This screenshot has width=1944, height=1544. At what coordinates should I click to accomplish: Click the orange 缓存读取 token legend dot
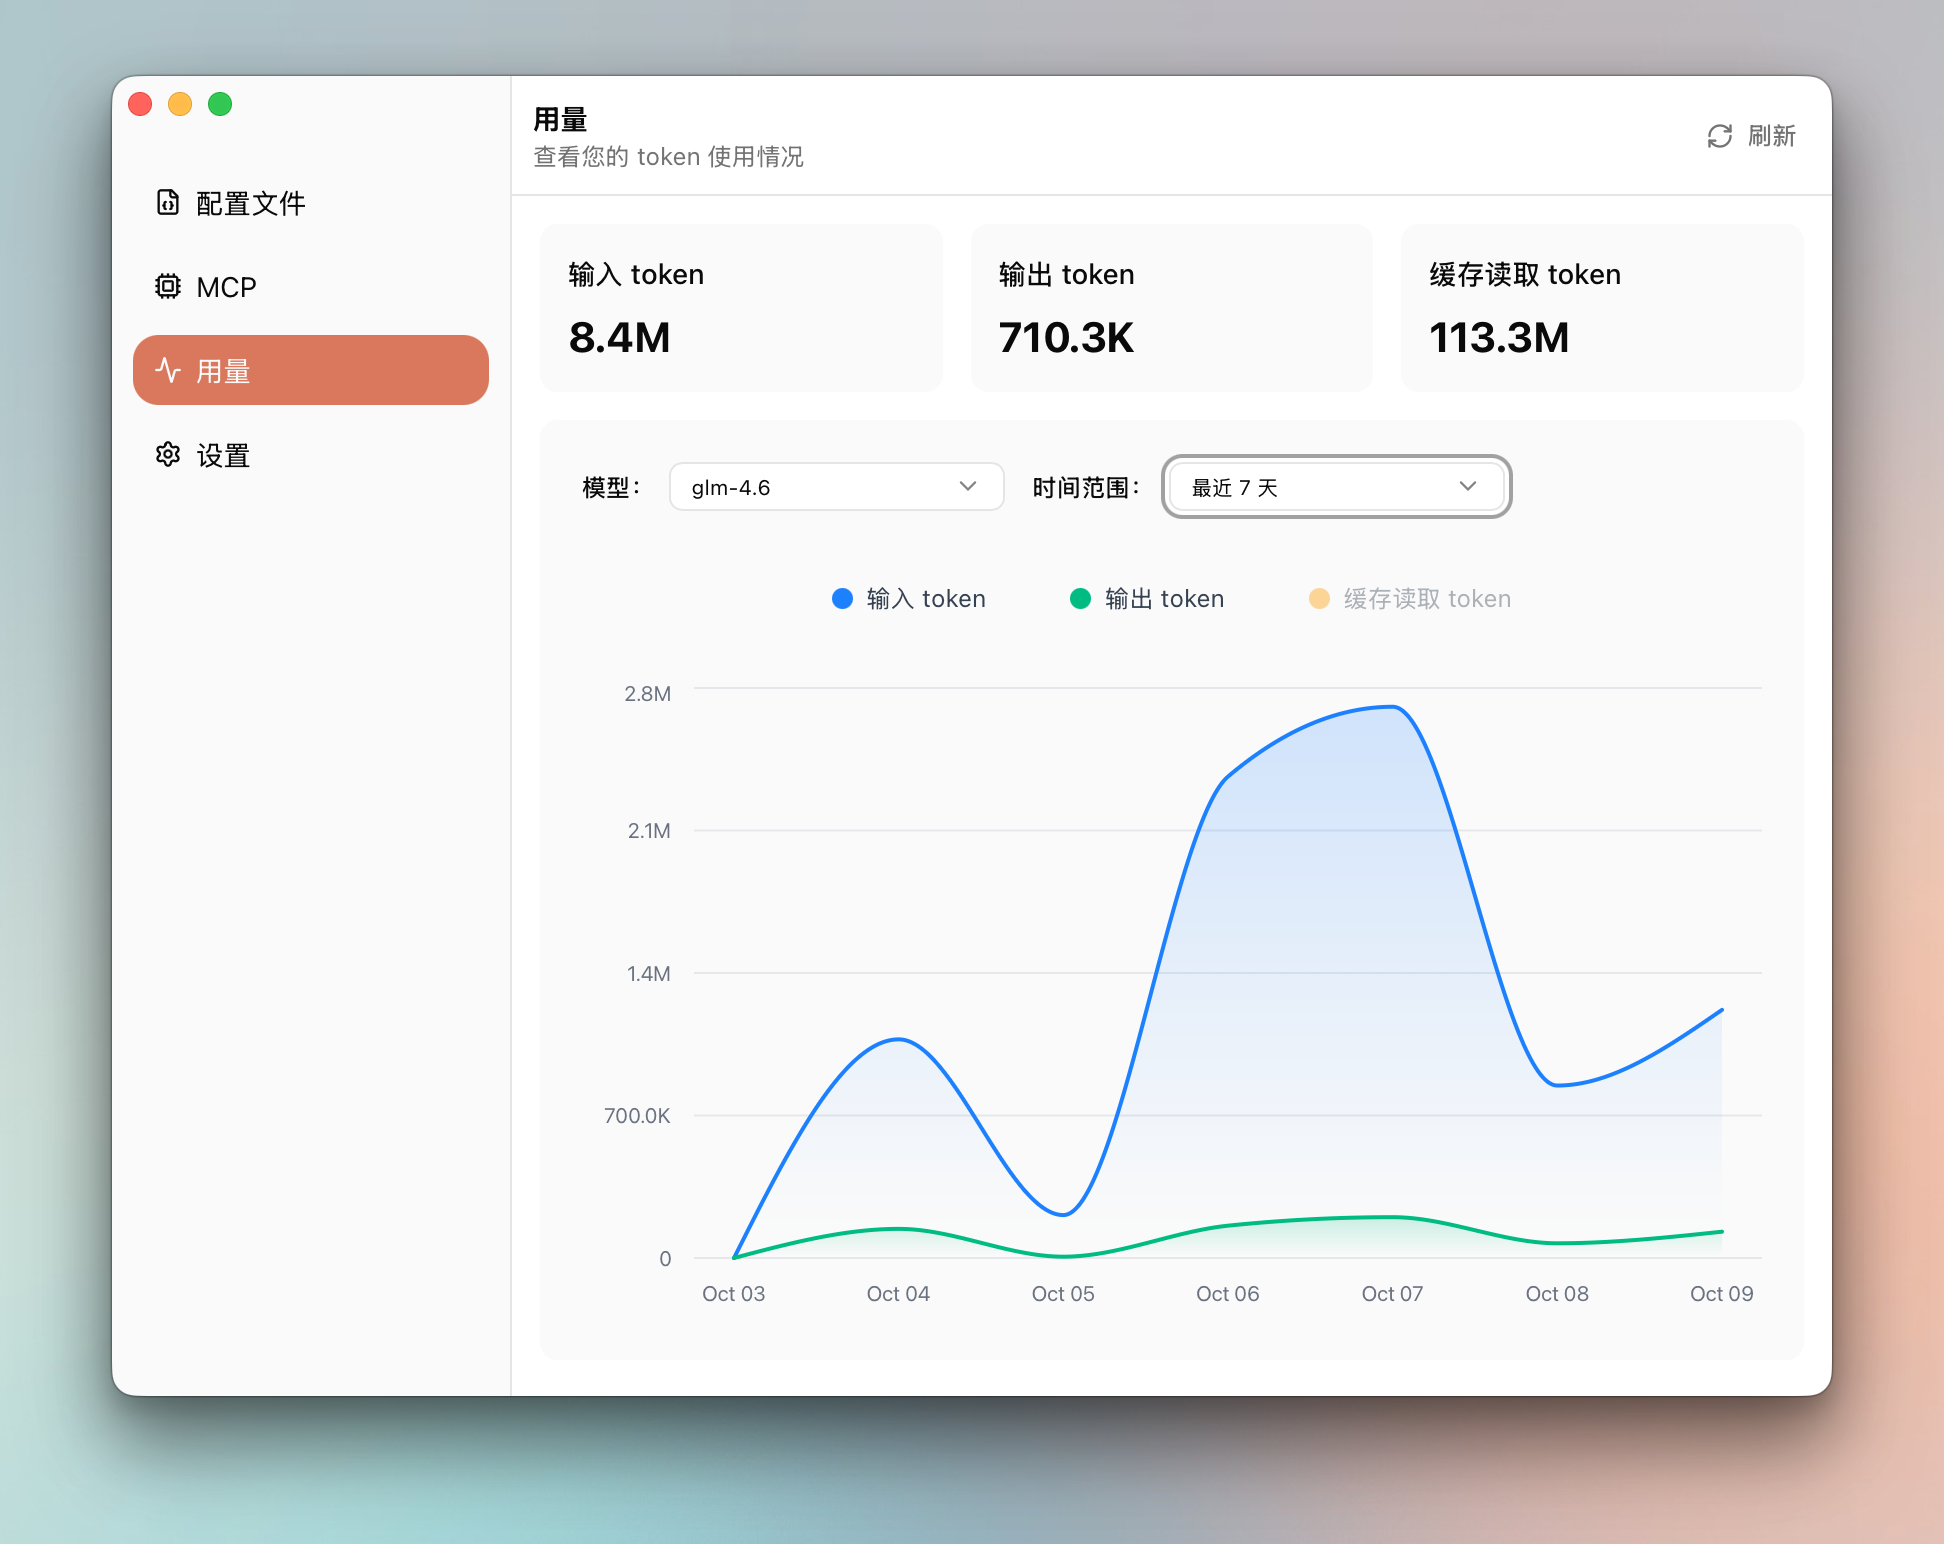(1319, 598)
